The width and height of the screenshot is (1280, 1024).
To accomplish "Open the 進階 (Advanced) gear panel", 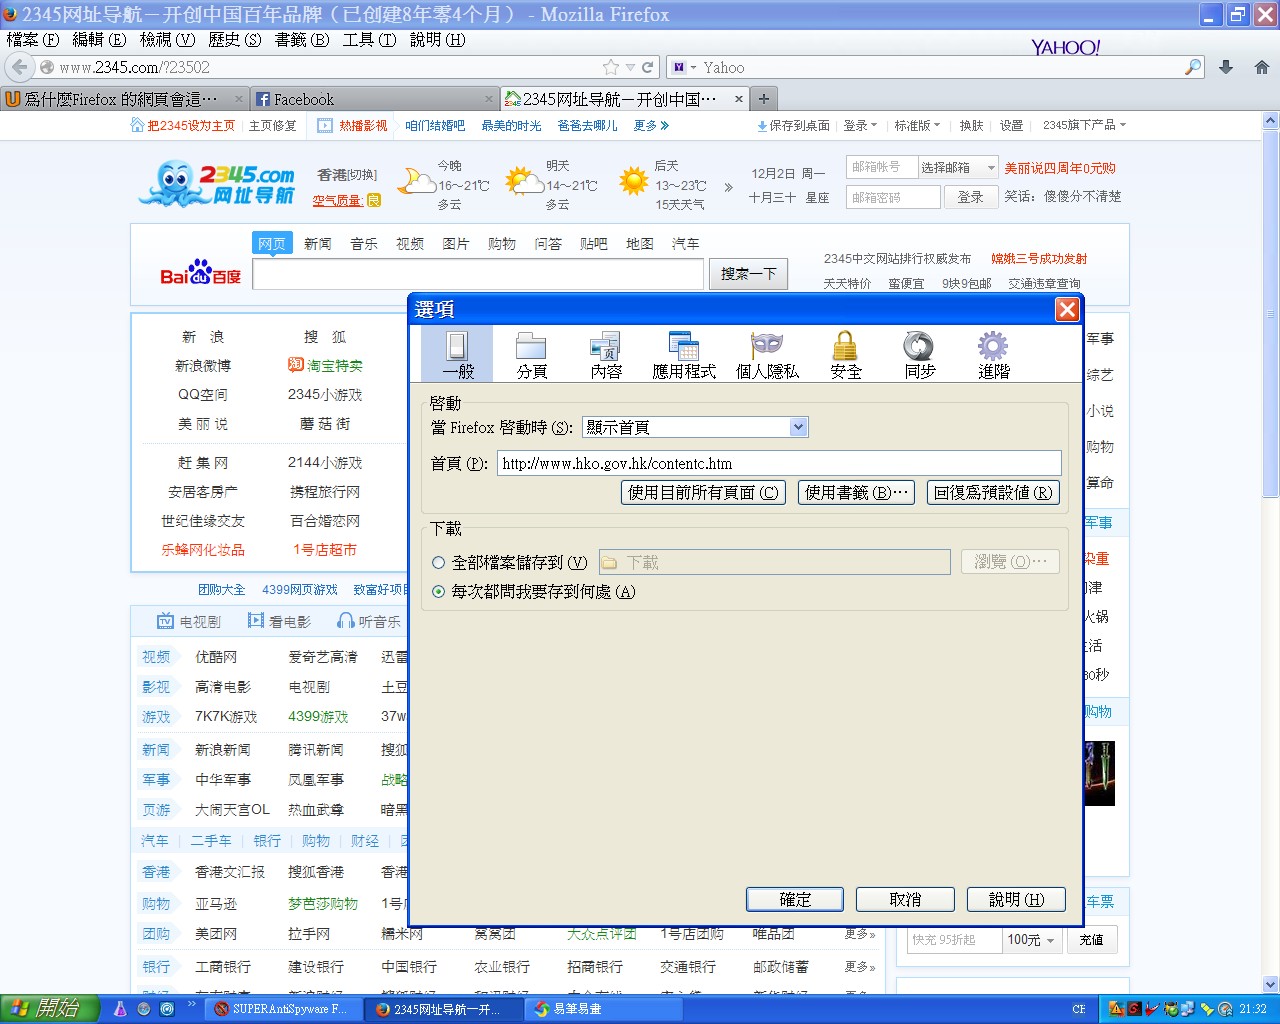I will [x=993, y=355].
